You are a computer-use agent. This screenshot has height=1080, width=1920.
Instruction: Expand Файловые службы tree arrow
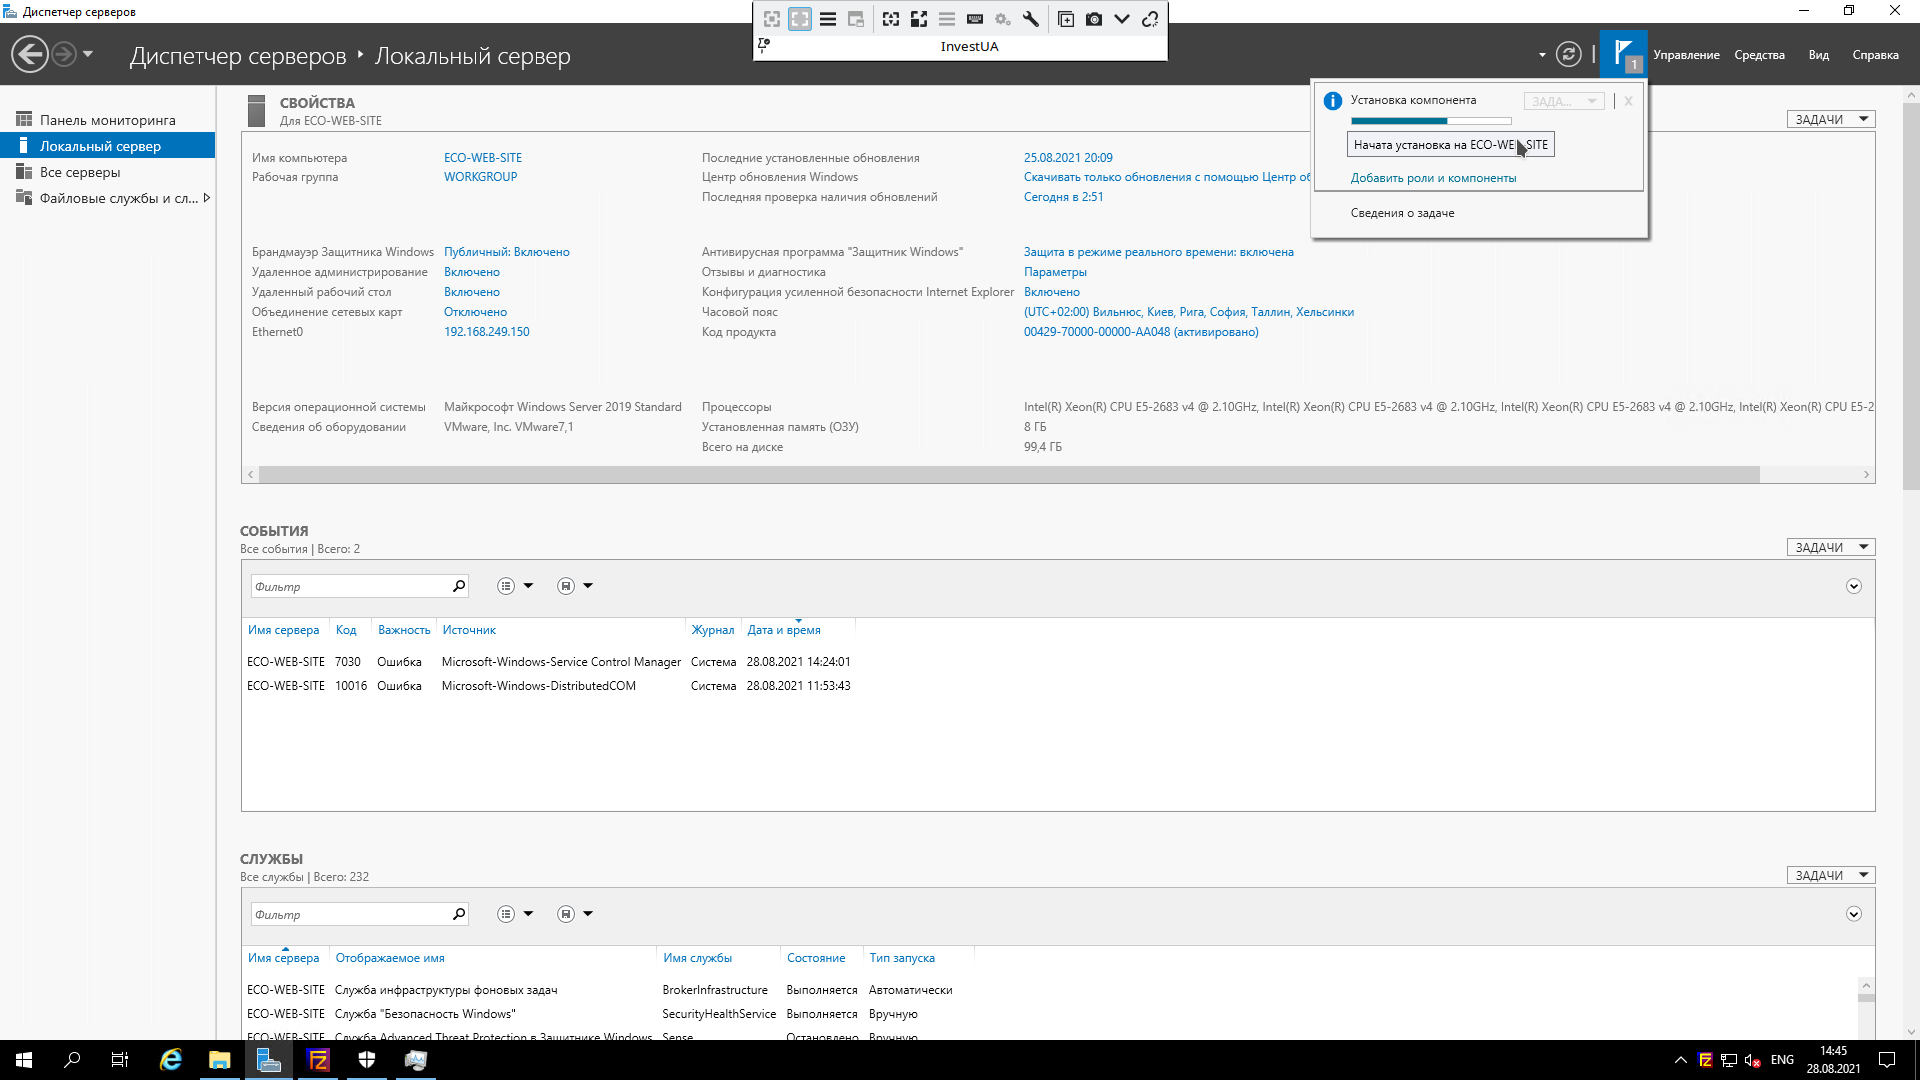pos(206,198)
